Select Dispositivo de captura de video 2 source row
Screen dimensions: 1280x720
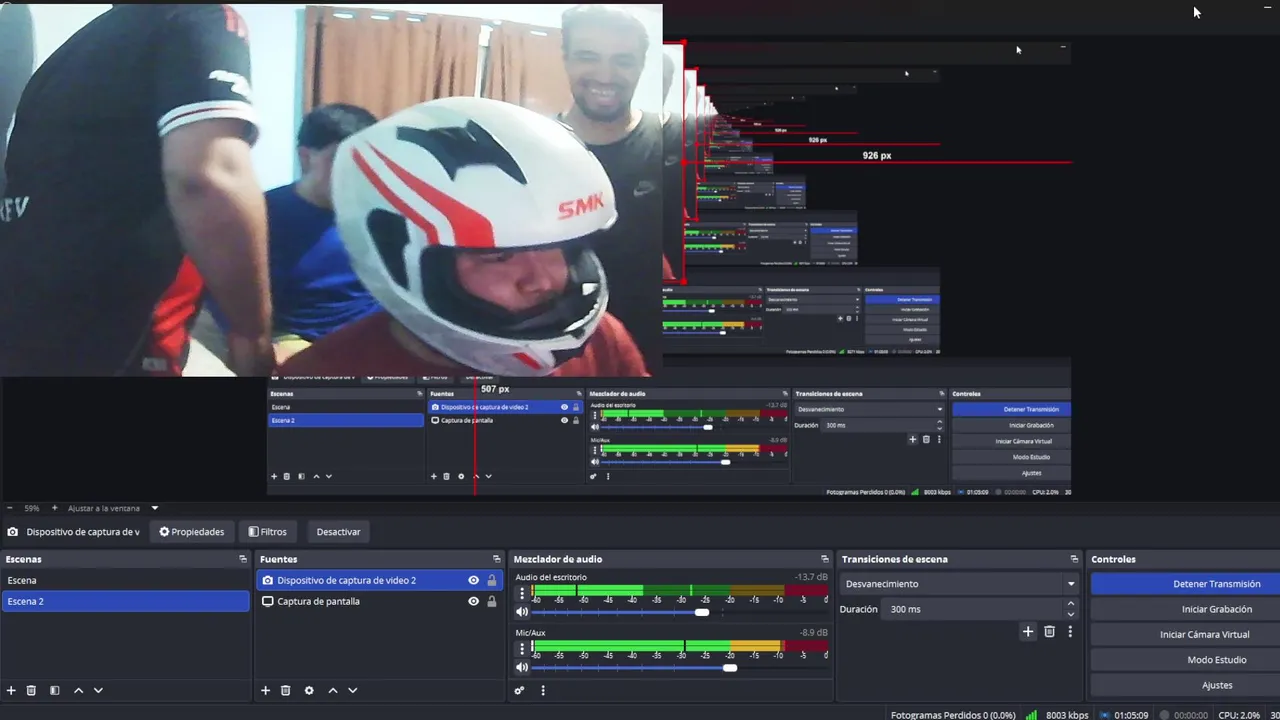coord(379,580)
